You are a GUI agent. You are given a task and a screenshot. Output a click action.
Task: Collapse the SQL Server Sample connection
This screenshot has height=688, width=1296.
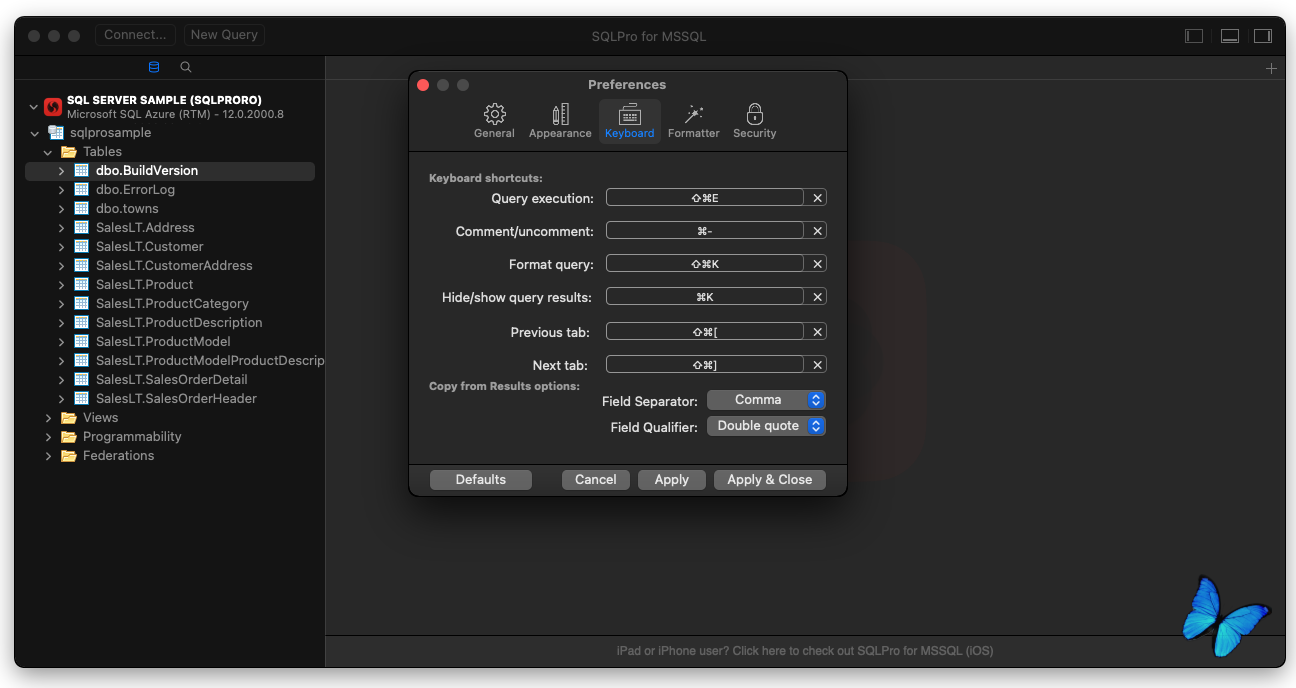34,107
